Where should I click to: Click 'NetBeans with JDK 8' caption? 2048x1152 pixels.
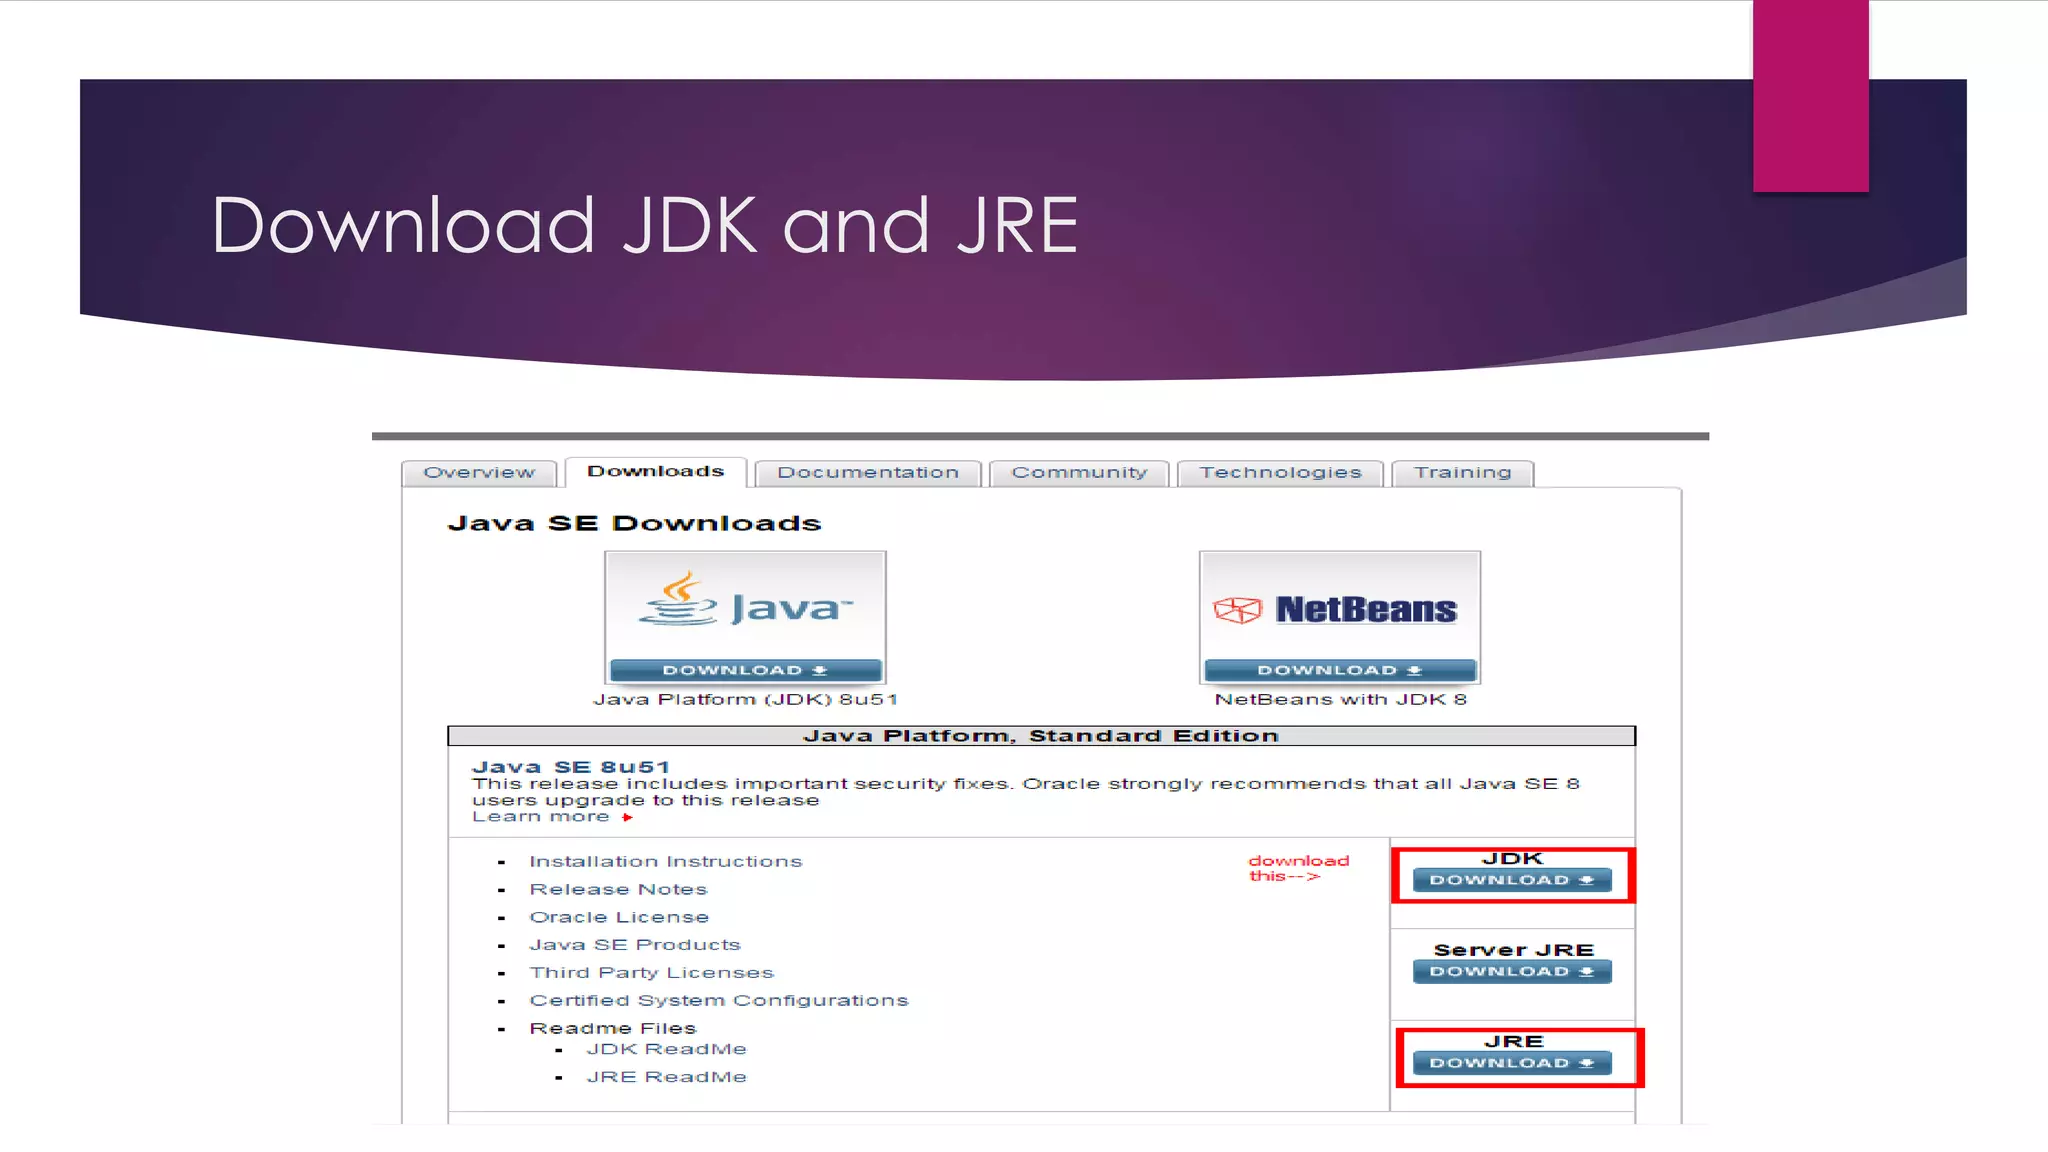[x=1340, y=700]
